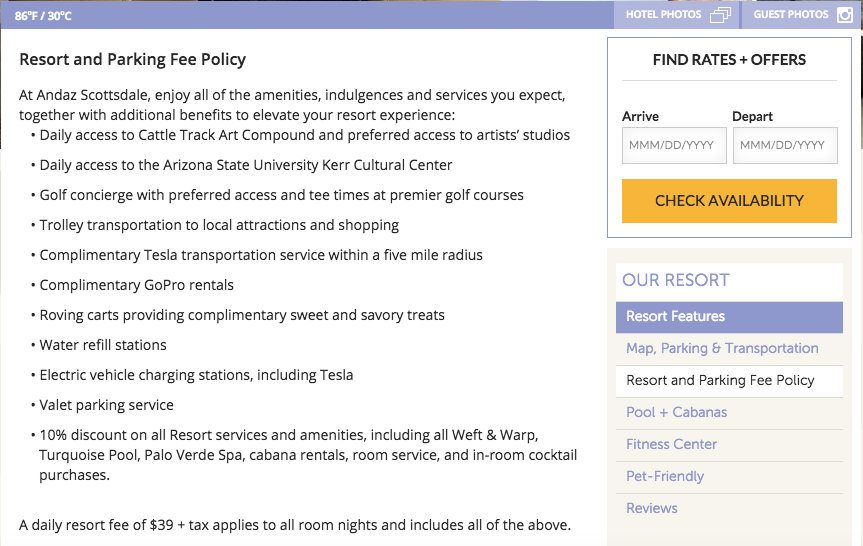Go to Pool + Cabanas page

(x=676, y=413)
